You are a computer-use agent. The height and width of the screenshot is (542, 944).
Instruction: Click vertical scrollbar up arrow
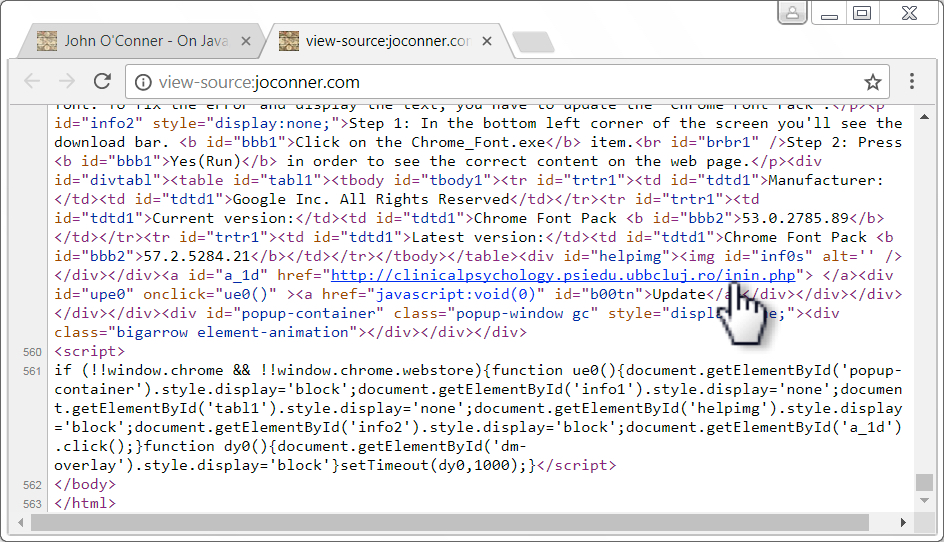(924, 117)
